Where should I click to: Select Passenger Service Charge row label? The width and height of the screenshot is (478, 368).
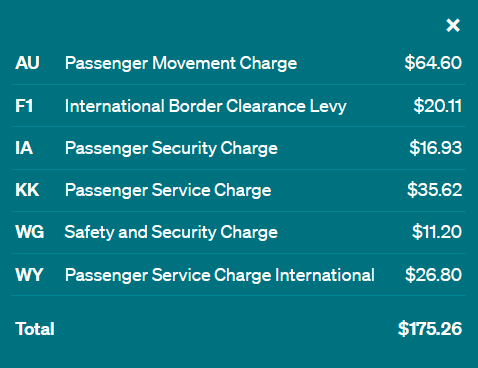click(168, 190)
